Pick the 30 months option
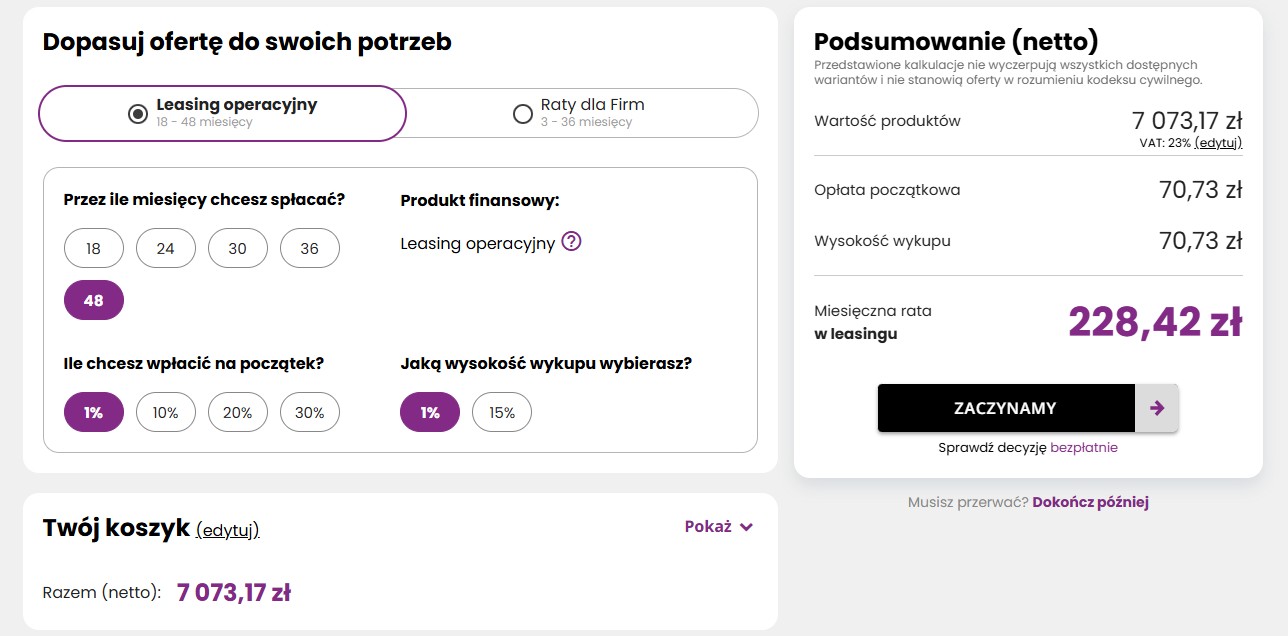 coord(238,248)
